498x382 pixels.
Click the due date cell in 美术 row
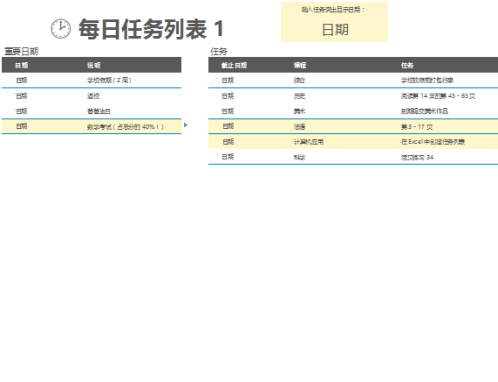pyautogui.click(x=228, y=111)
